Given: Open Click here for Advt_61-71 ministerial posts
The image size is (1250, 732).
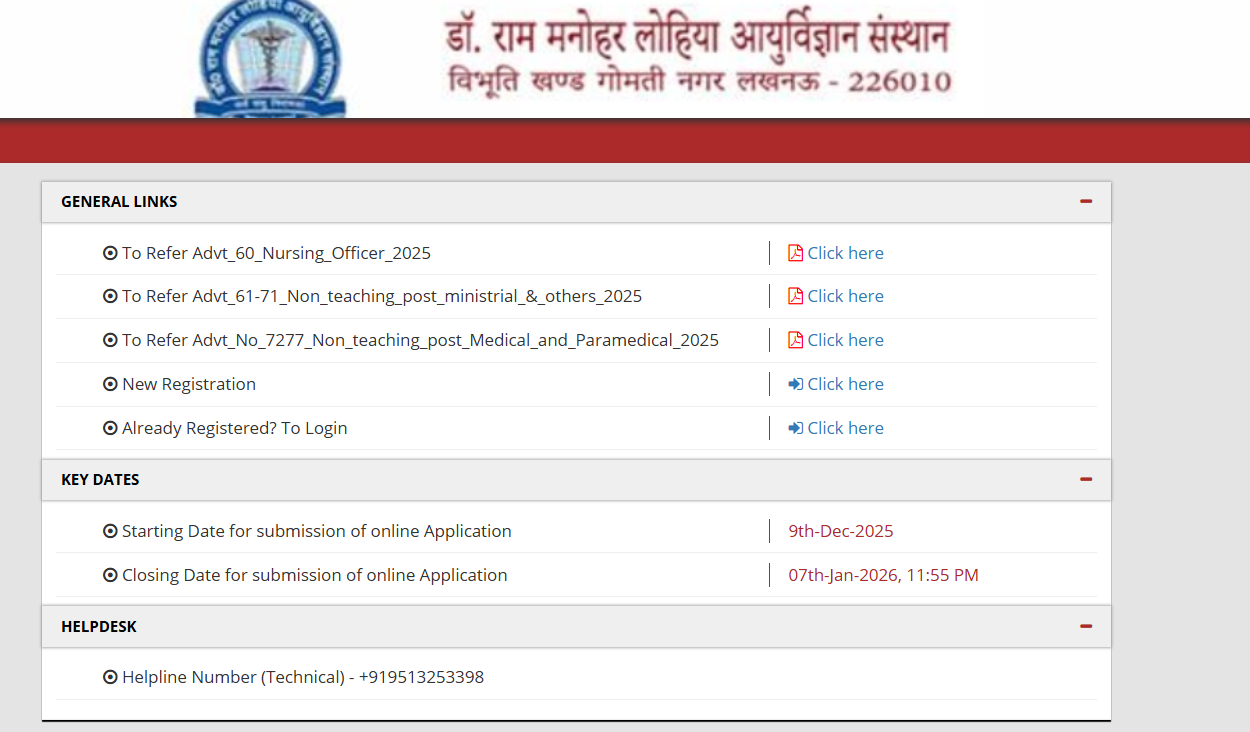Looking at the screenshot, I should [x=845, y=296].
